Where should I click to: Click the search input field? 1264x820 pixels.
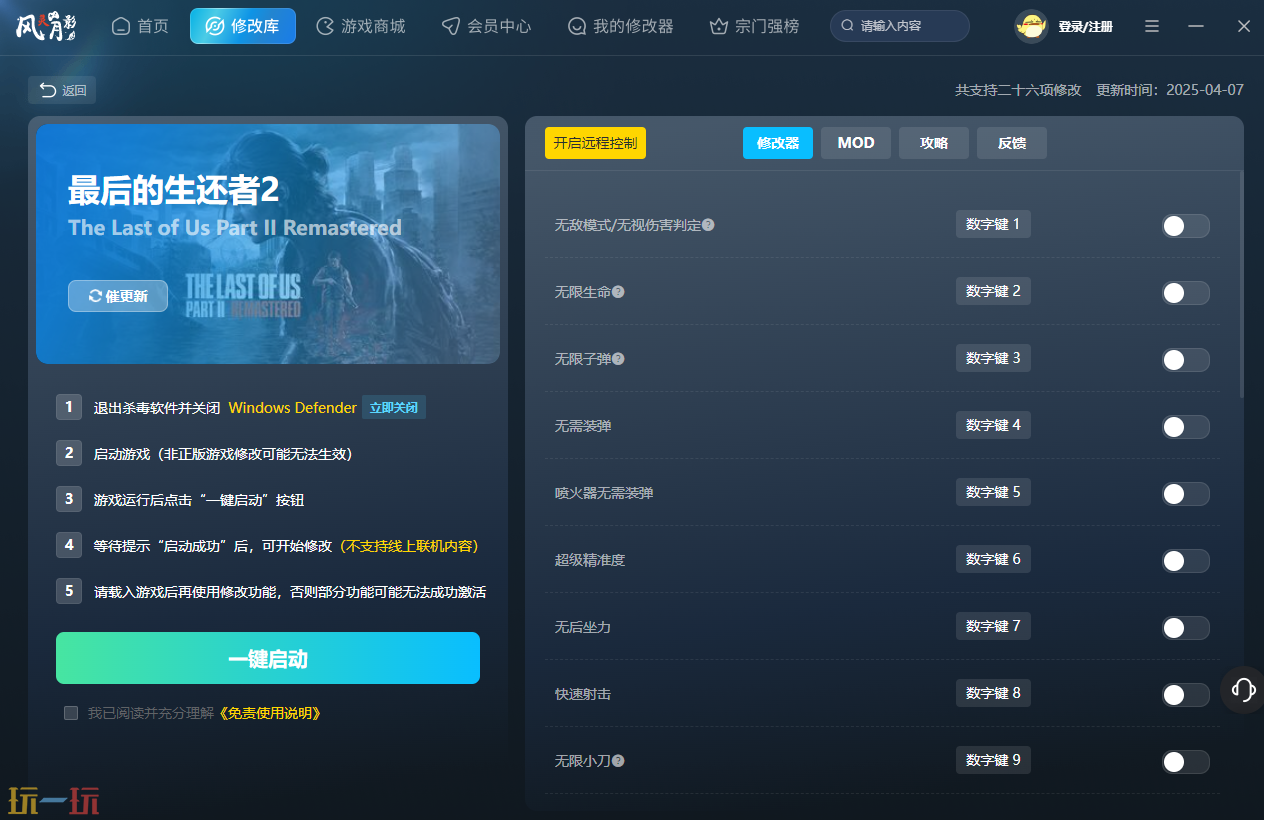(900, 26)
